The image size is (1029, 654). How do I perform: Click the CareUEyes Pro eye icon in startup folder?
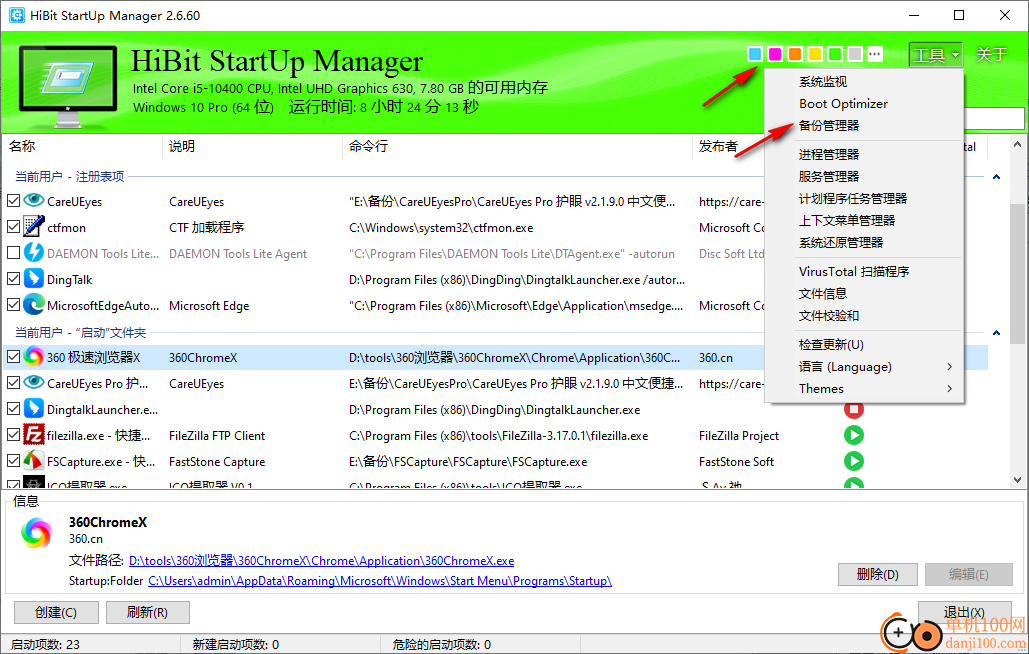point(33,382)
